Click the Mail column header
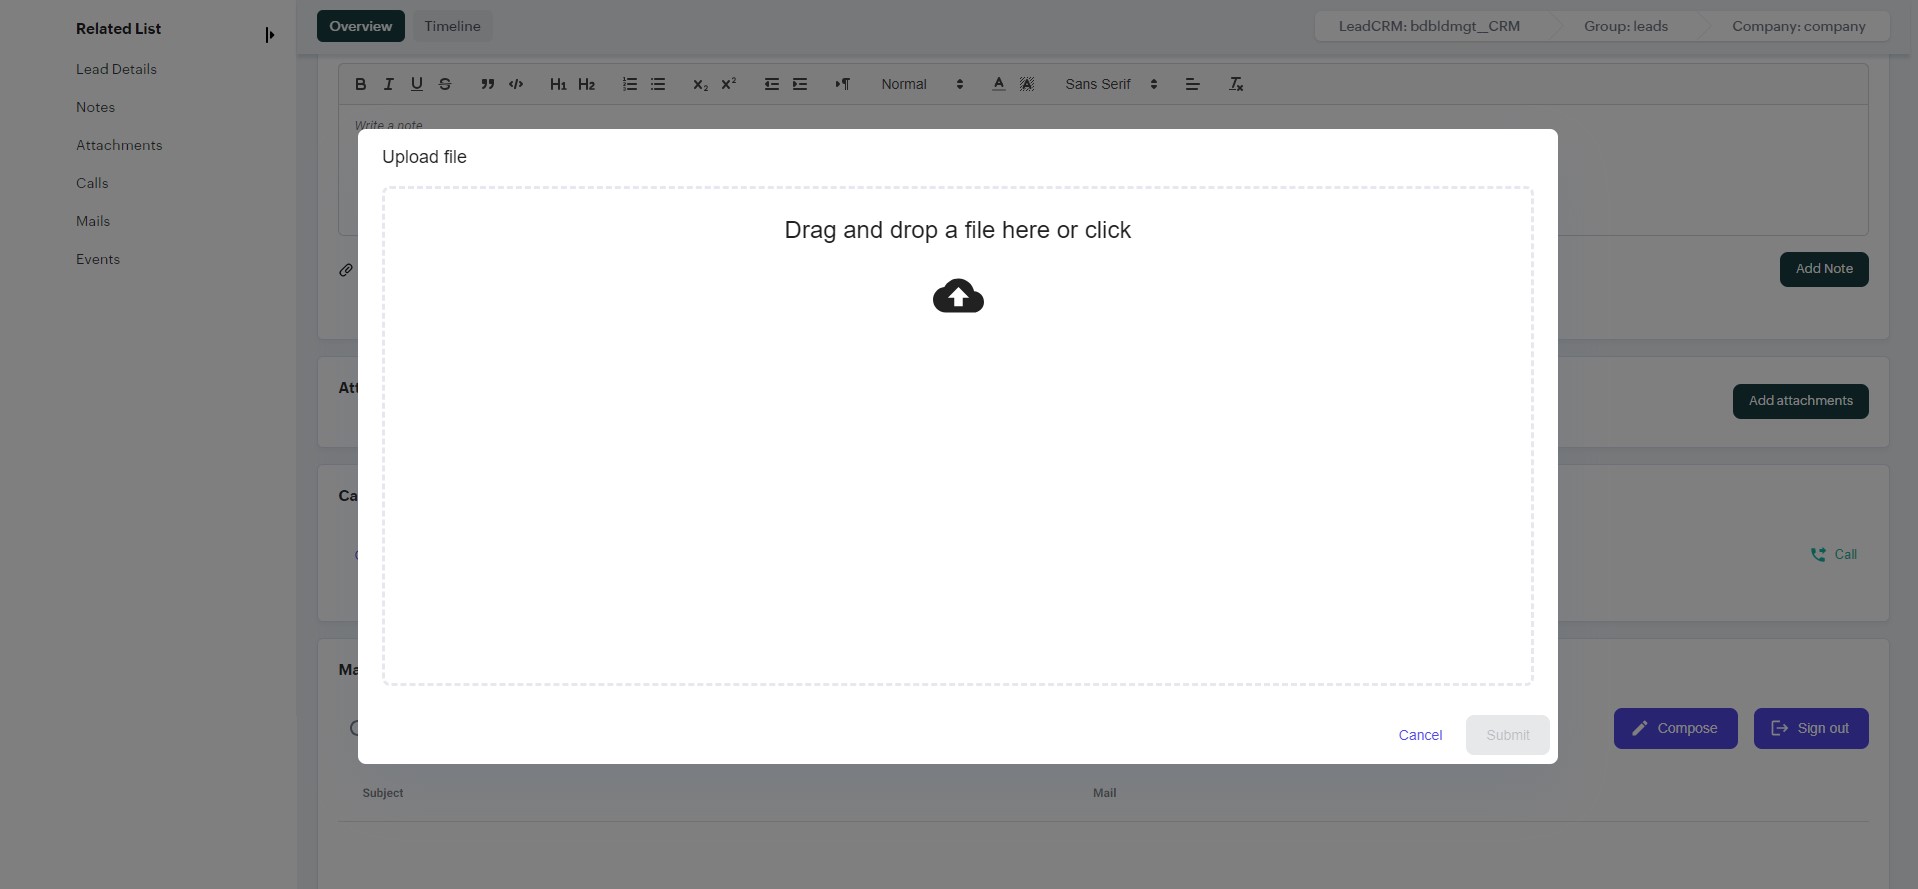This screenshot has width=1918, height=889. [x=1104, y=793]
